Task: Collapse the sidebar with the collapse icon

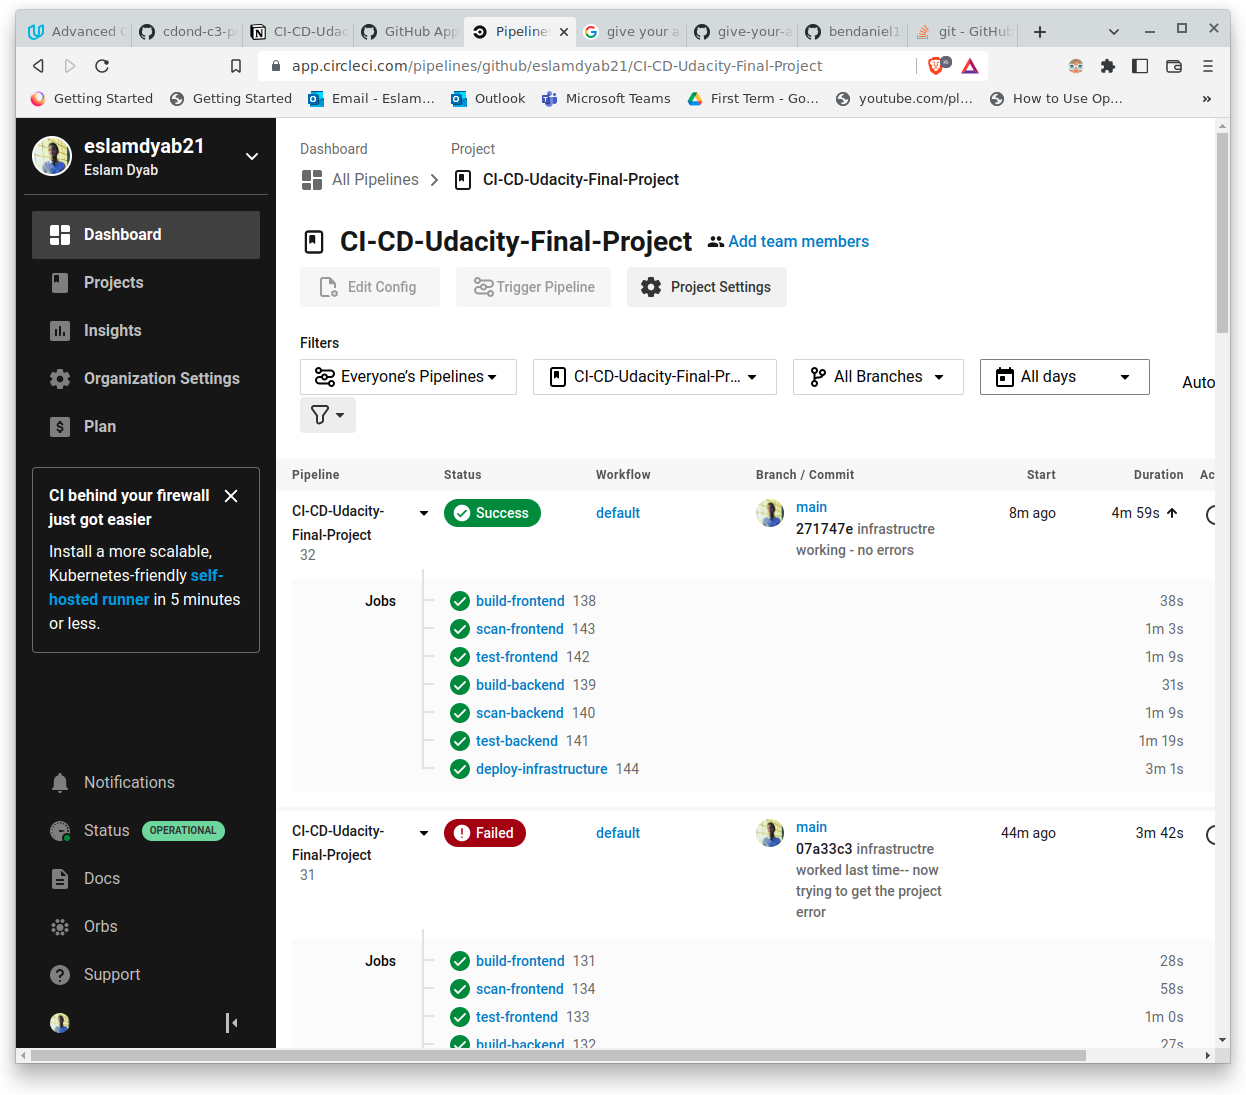Action: (x=232, y=1023)
